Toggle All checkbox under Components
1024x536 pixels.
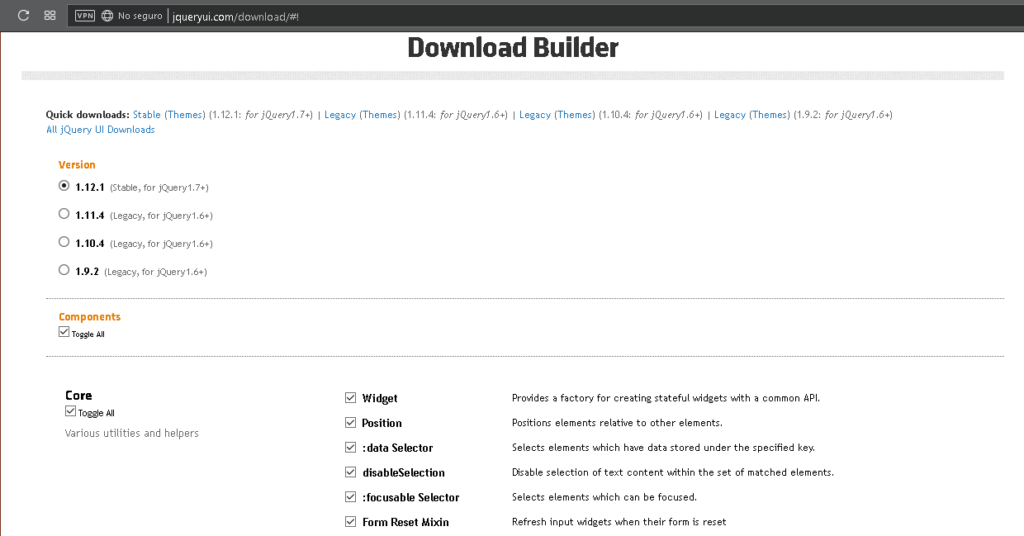point(63,332)
